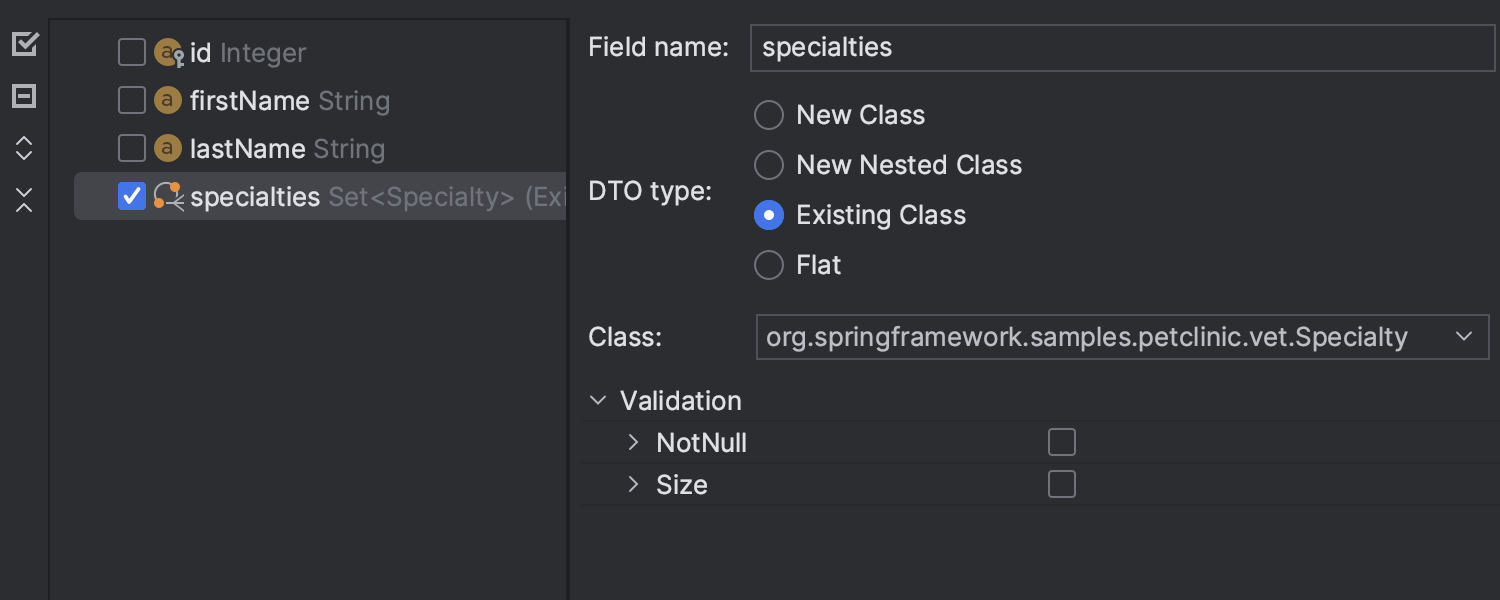Image resolution: width=1500 pixels, height=600 pixels.
Task: Click the specialties association icon
Action: (168, 196)
